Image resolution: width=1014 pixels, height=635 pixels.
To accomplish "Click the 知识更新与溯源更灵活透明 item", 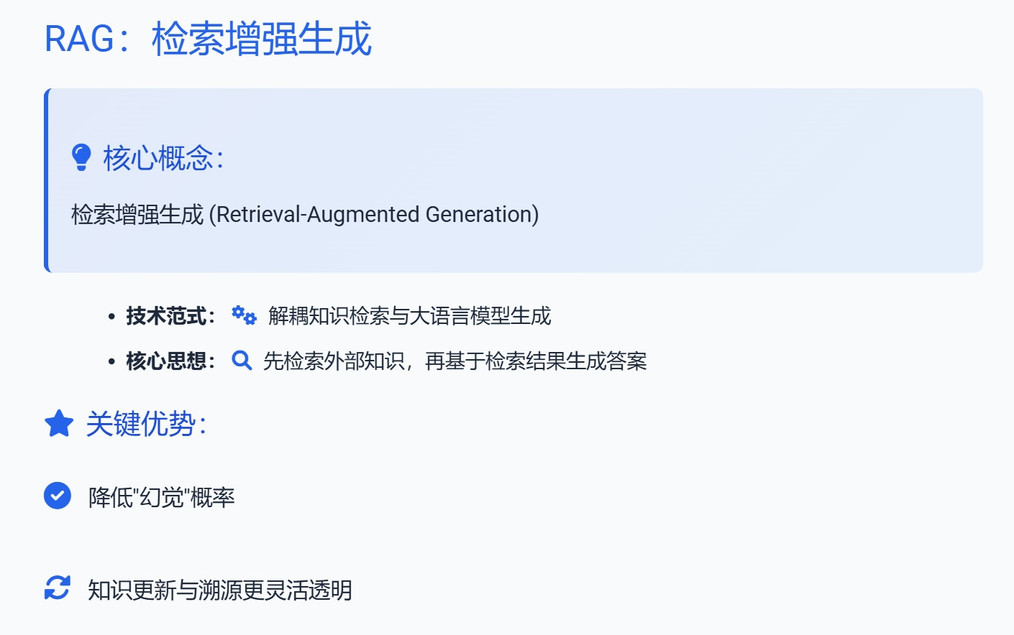I will 220,590.
